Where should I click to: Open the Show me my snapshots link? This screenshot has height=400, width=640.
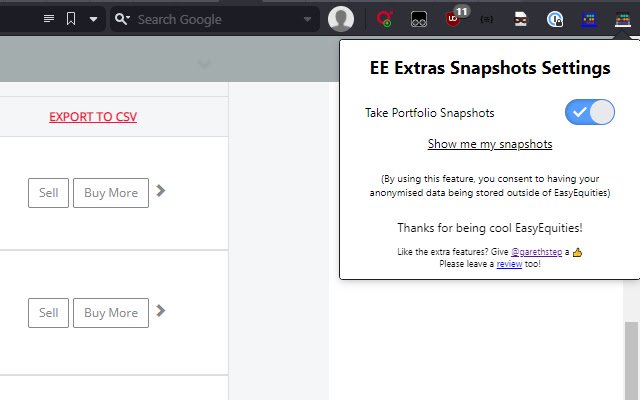[x=490, y=144]
